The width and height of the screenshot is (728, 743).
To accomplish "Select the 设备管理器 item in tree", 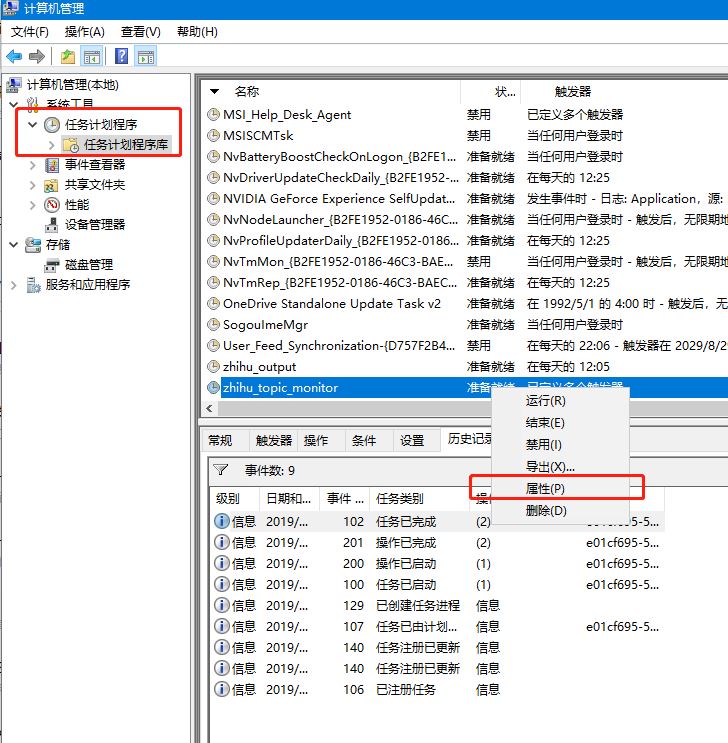I will pos(95,224).
